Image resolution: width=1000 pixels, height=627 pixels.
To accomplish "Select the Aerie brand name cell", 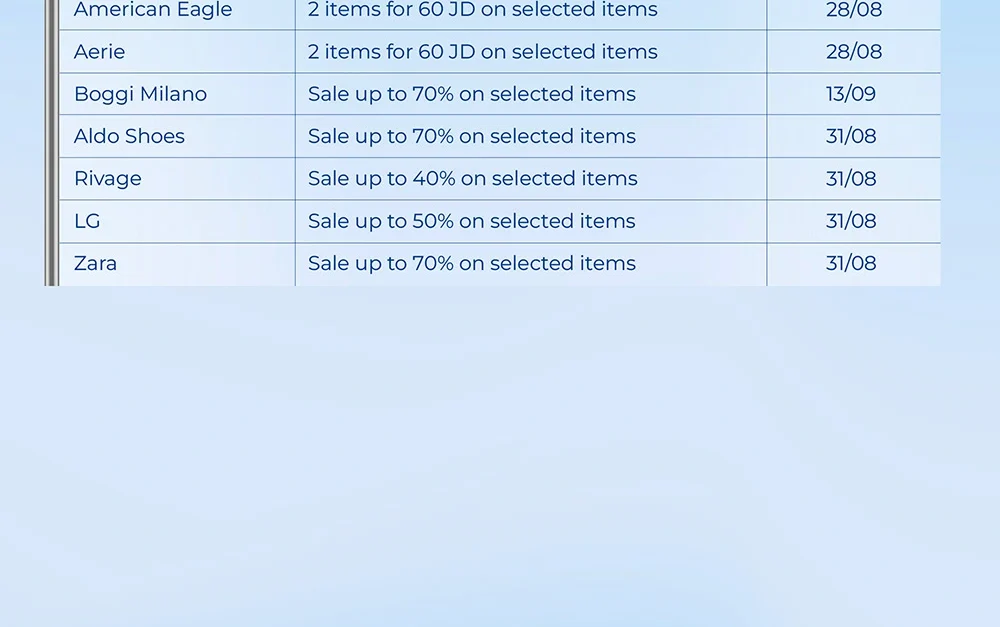I will 100,52.
